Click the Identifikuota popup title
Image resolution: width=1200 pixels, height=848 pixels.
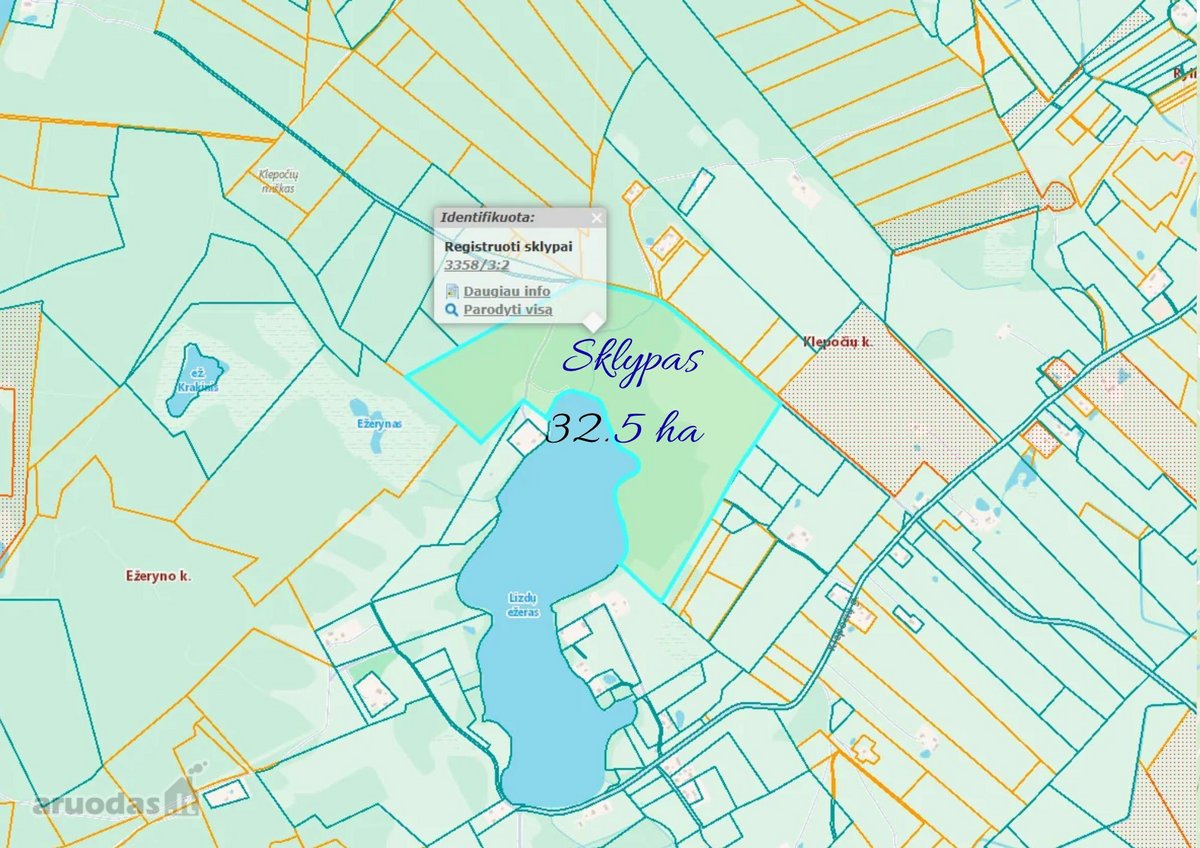487,216
